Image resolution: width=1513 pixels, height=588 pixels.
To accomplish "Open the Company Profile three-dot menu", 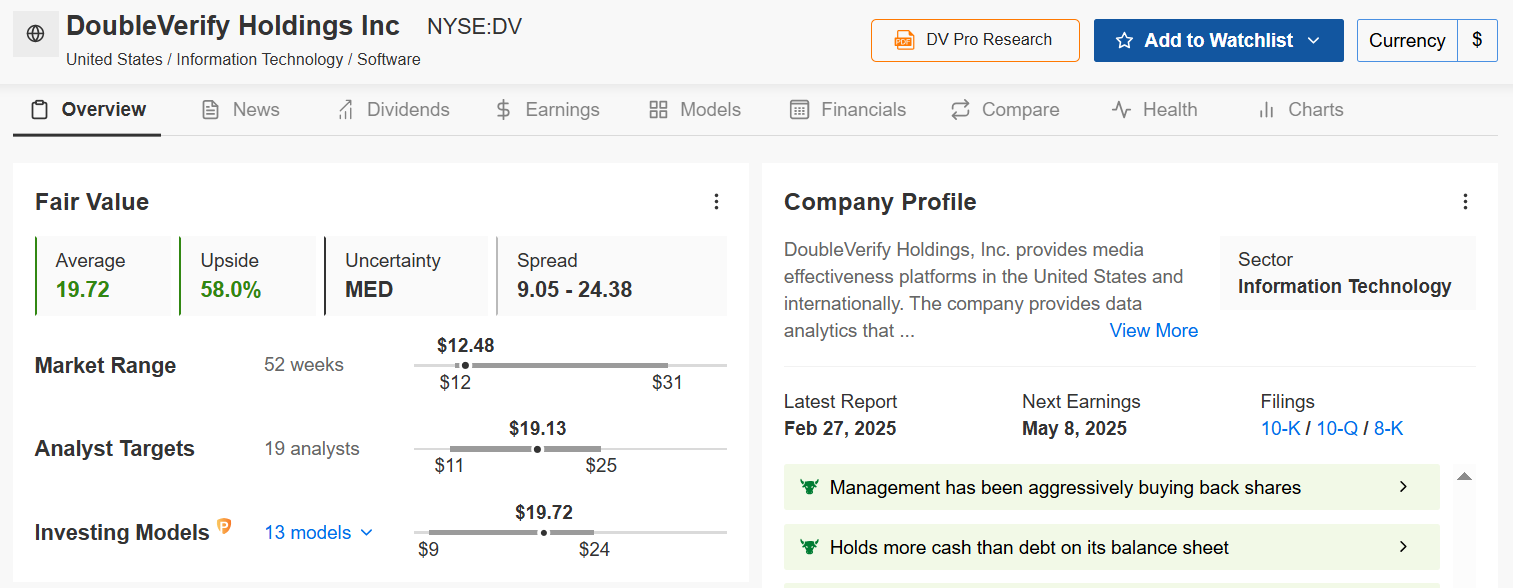I will click(1465, 202).
